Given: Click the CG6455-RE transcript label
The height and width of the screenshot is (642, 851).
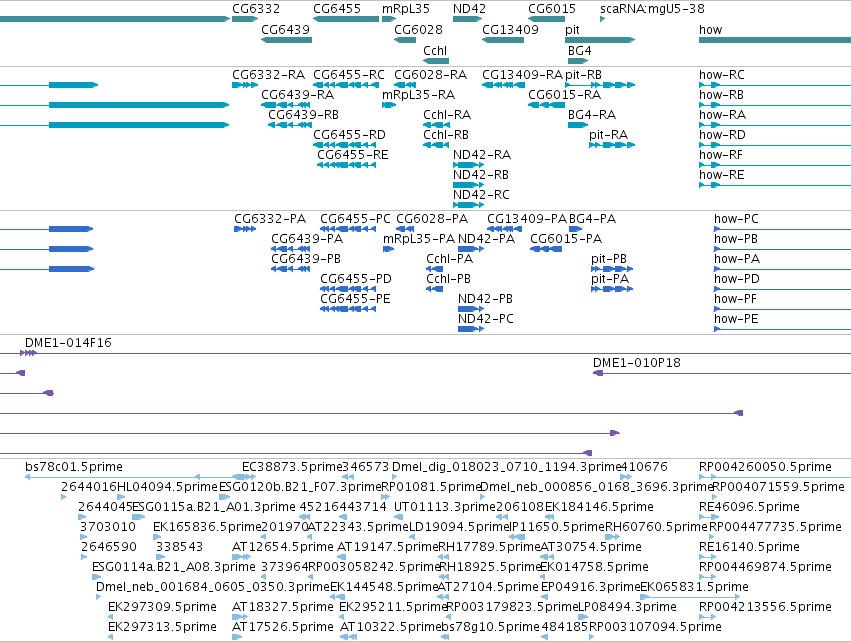Looking at the screenshot, I should [x=352, y=155].
